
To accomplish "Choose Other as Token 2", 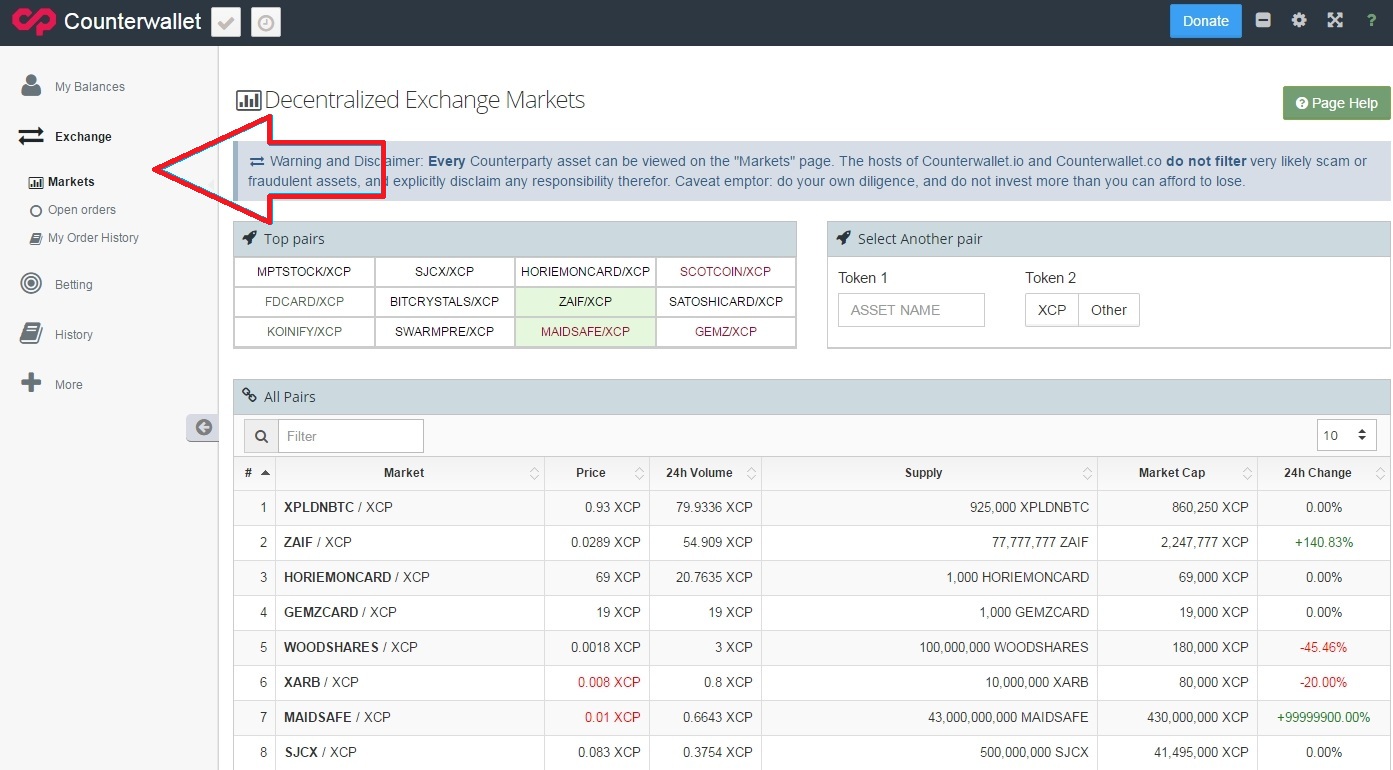I will 1109,310.
